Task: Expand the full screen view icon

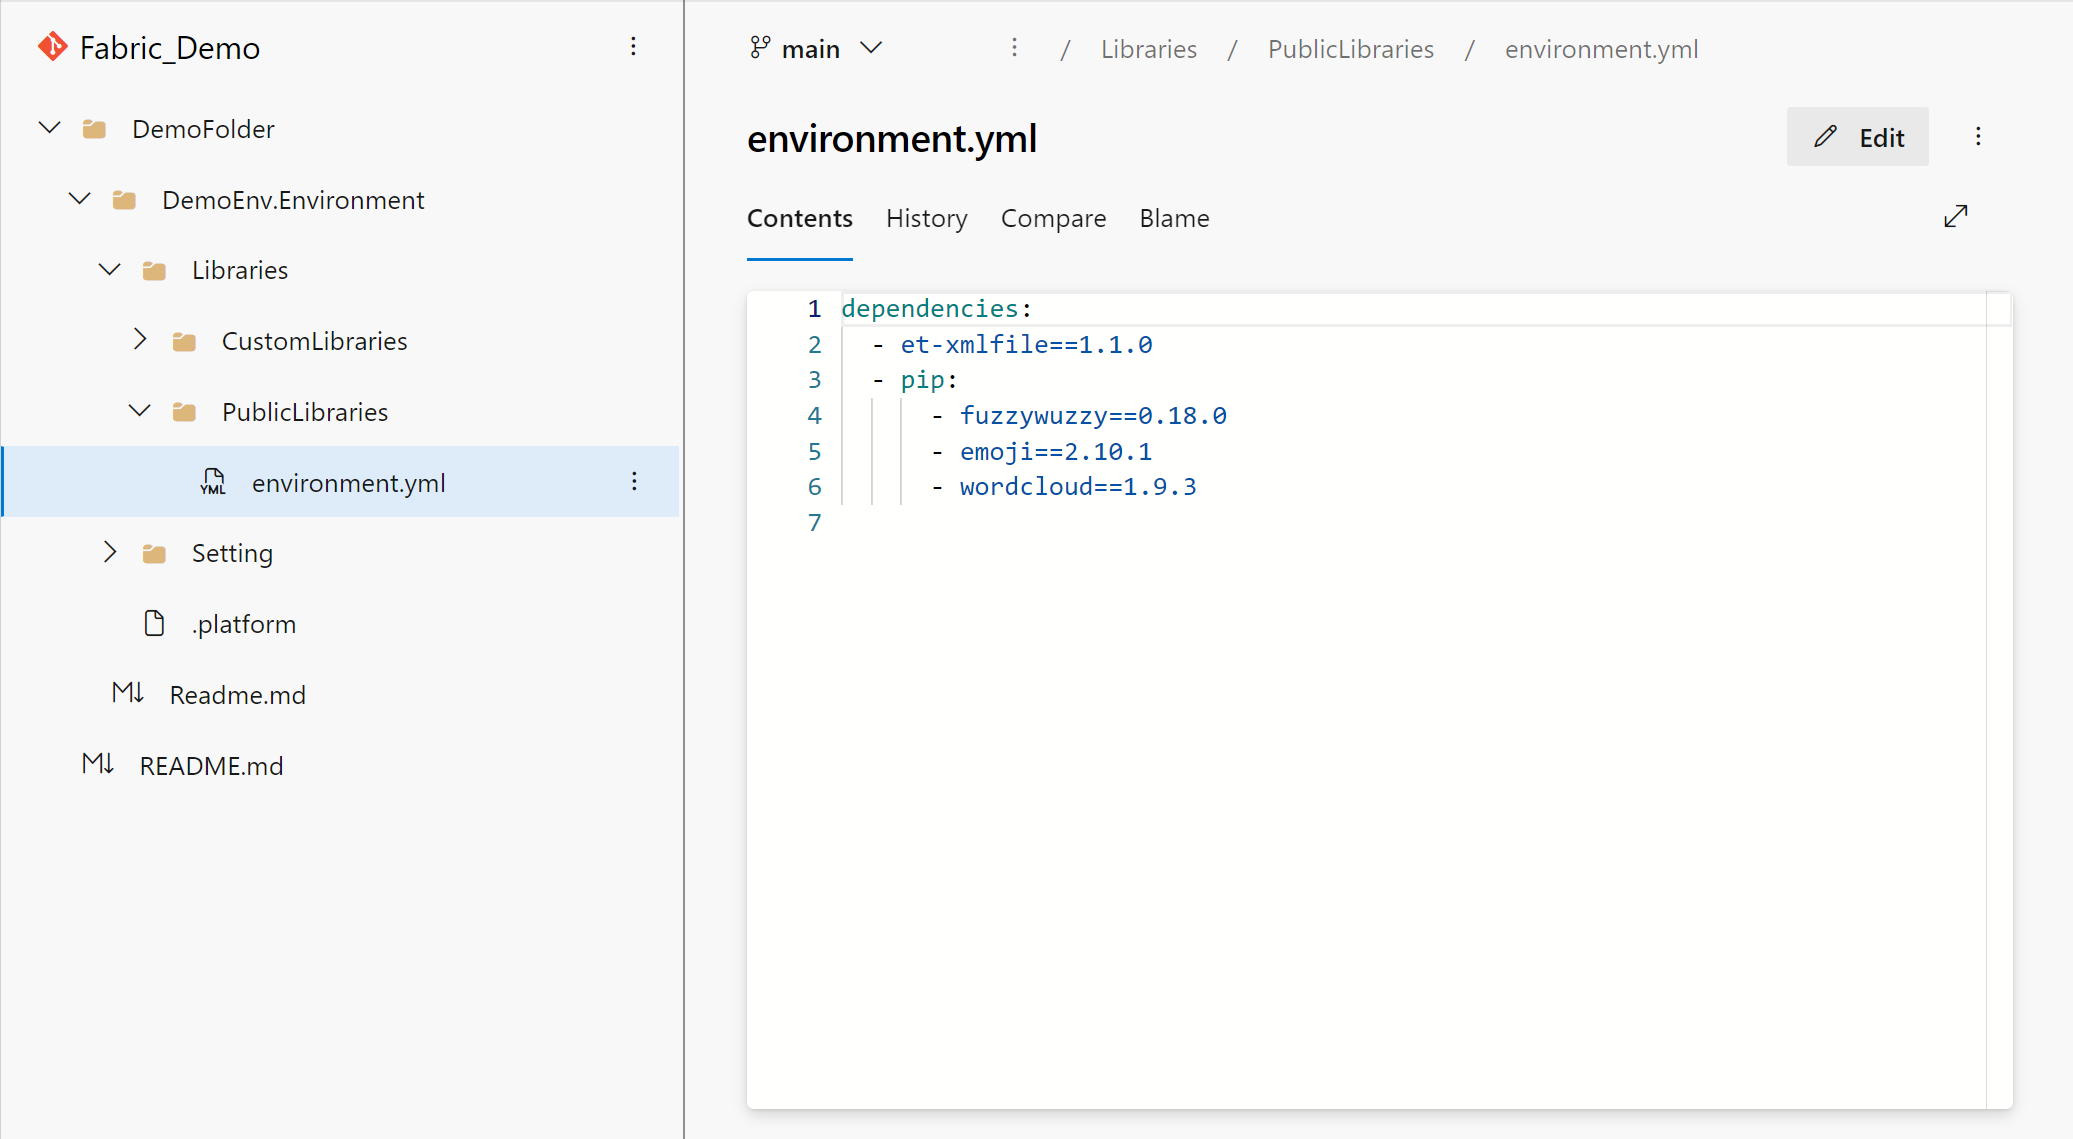Action: tap(1955, 217)
